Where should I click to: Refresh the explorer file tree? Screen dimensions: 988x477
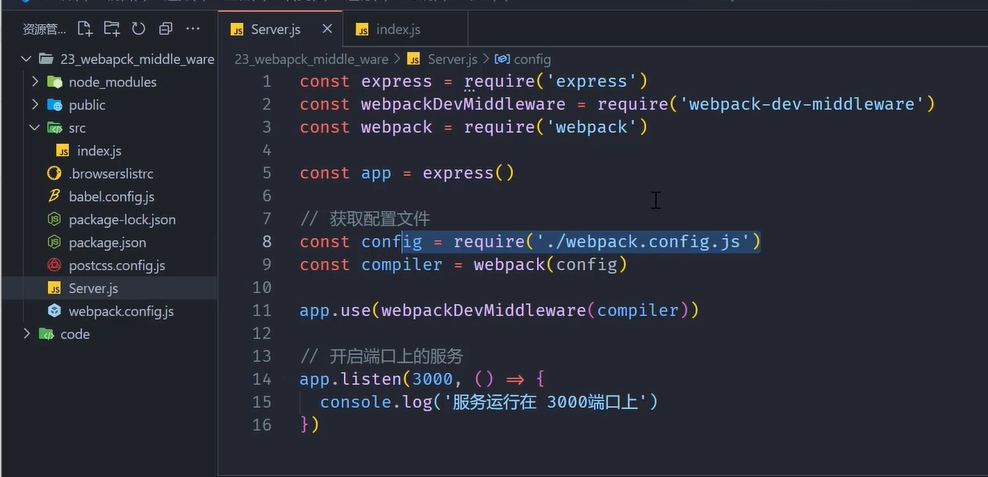[x=139, y=28]
